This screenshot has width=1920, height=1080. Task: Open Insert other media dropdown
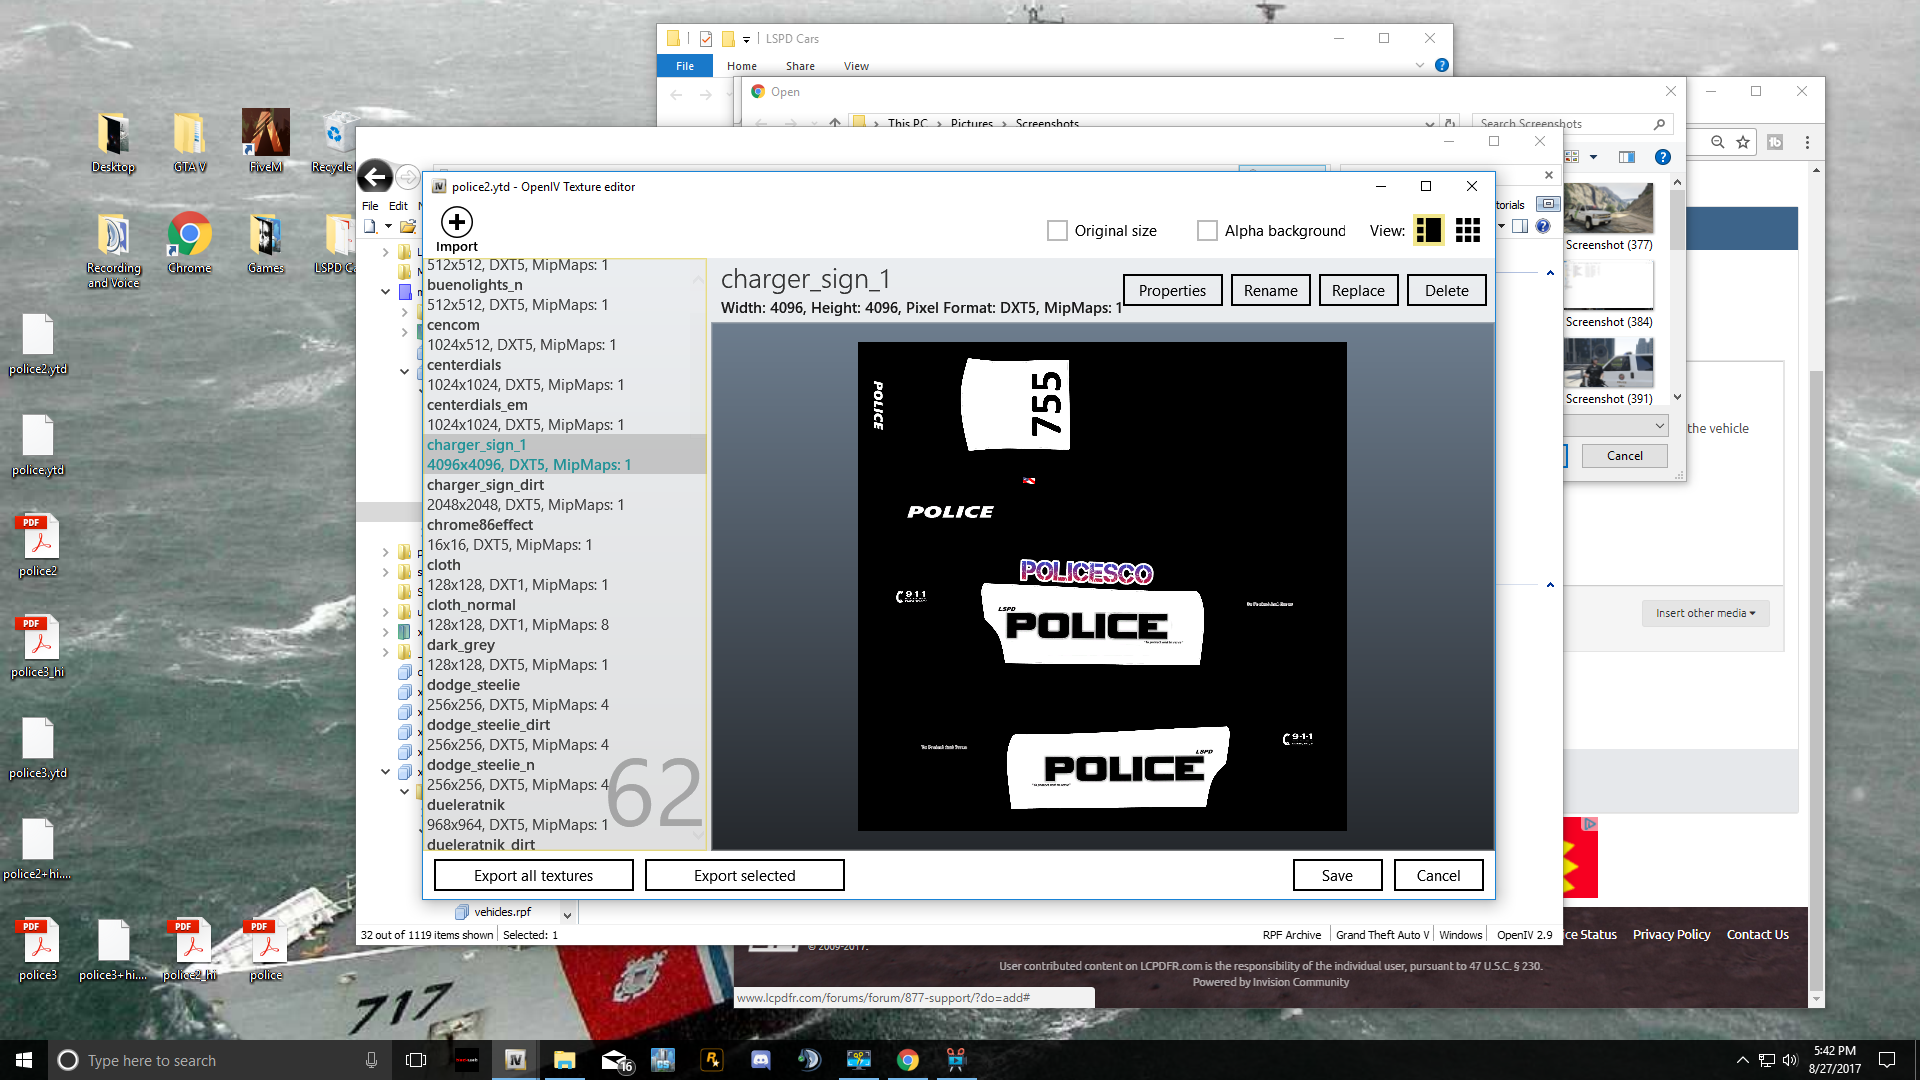click(1705, 613)
